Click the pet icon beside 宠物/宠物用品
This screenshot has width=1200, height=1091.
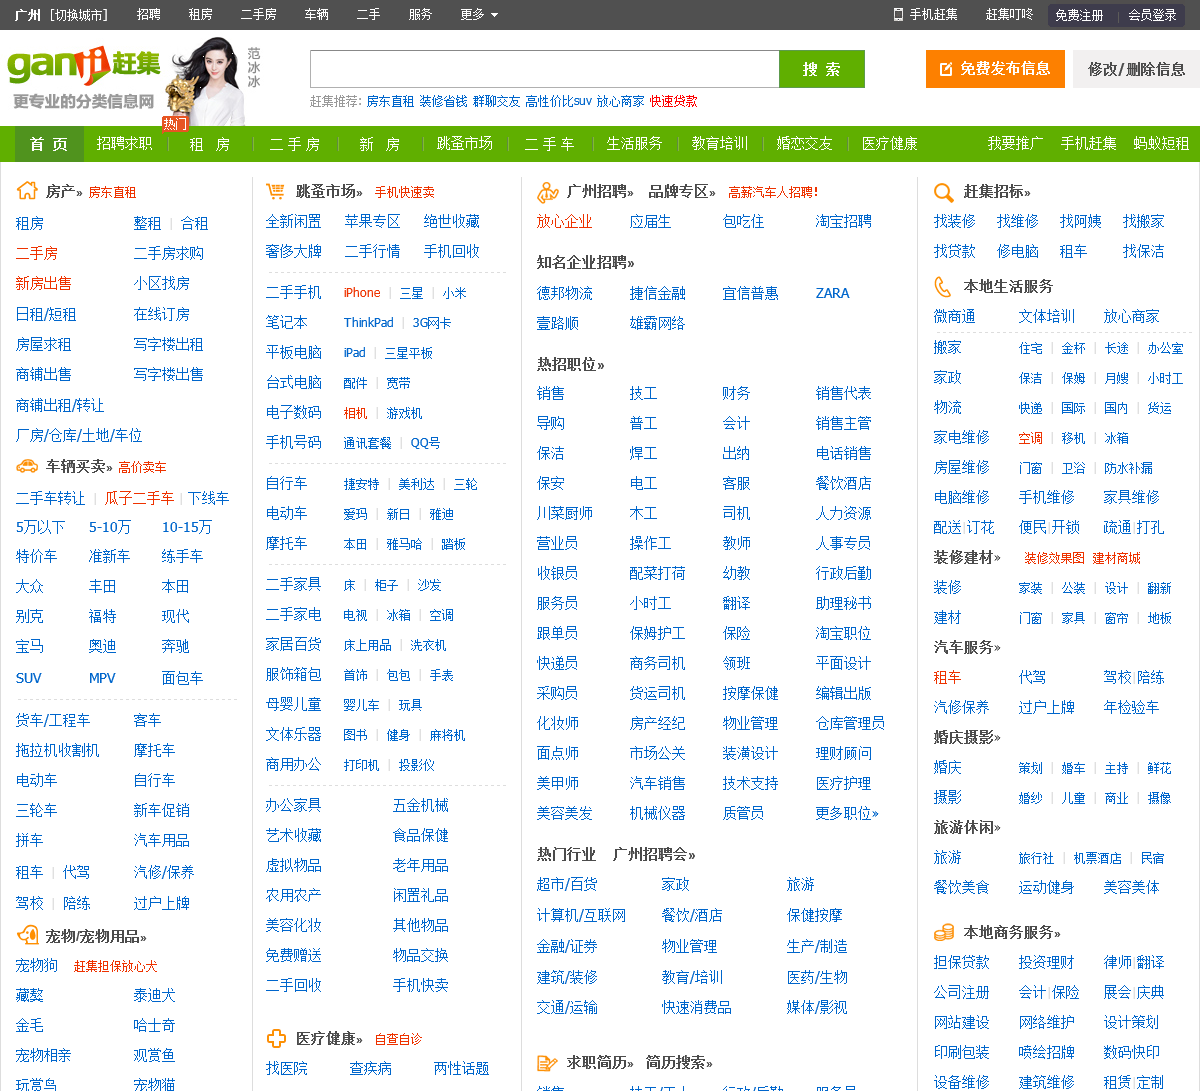(27, 936)
